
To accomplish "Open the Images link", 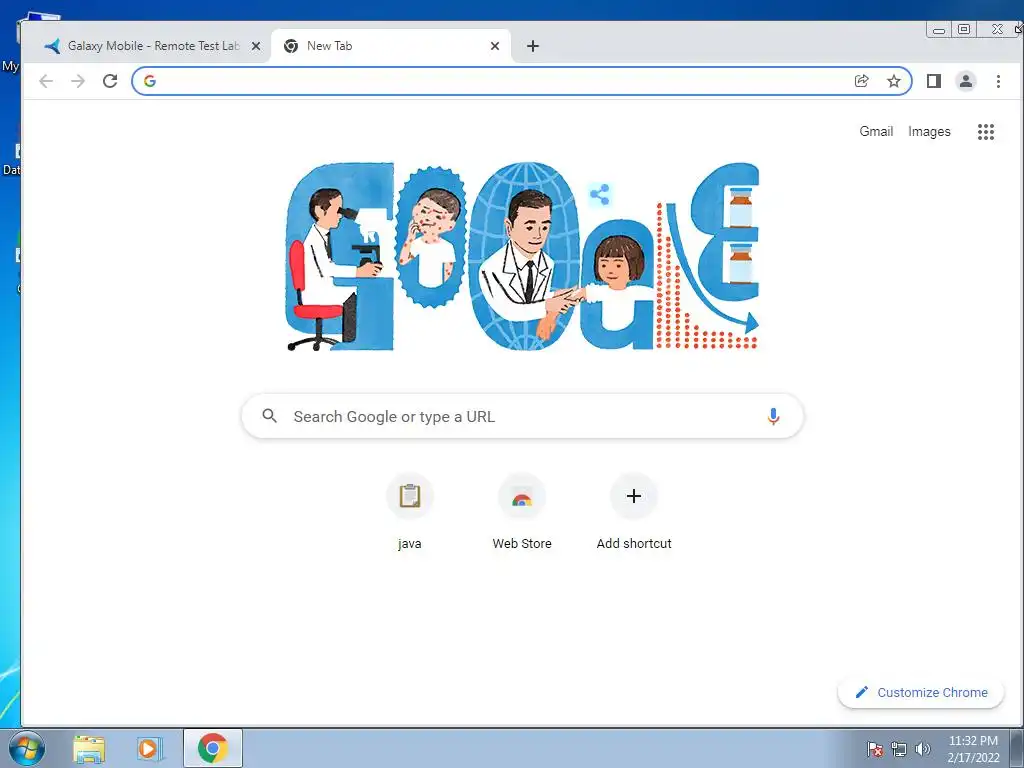I will pos(929,131).
